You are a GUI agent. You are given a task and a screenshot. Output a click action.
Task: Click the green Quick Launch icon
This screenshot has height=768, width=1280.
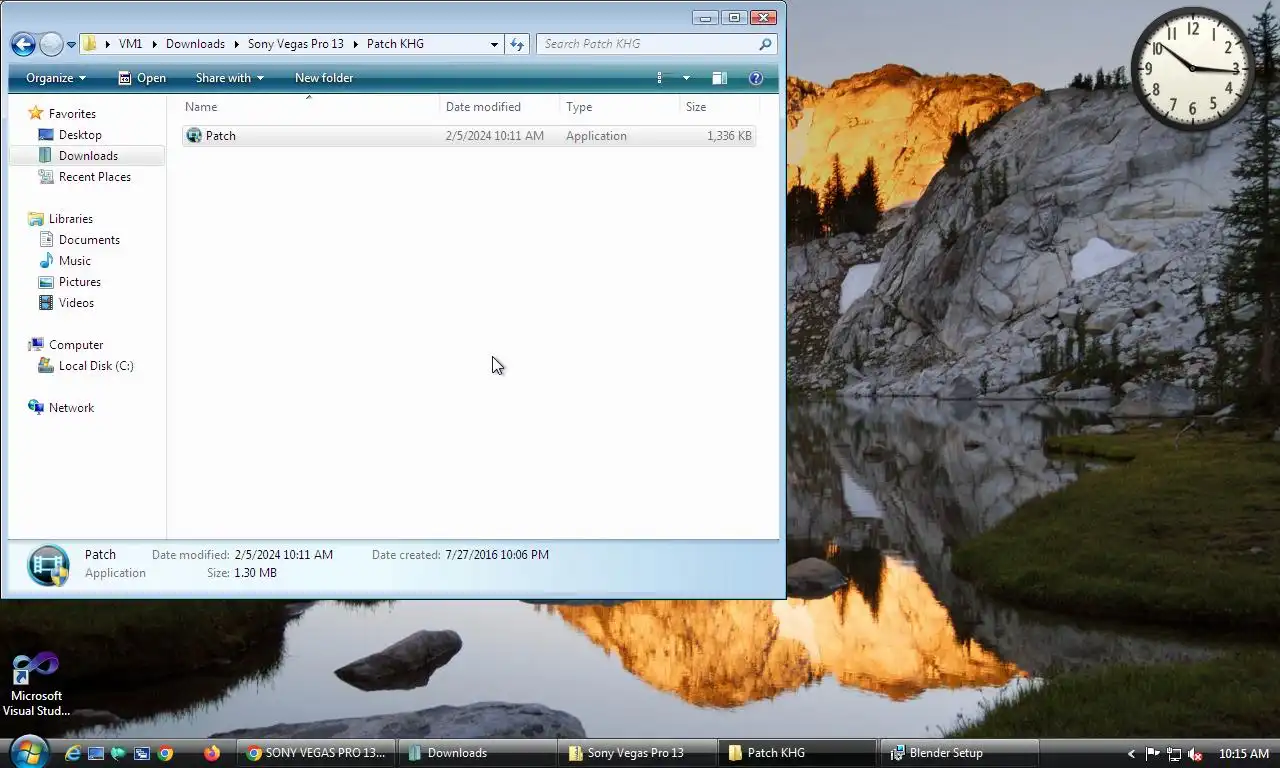119,753
